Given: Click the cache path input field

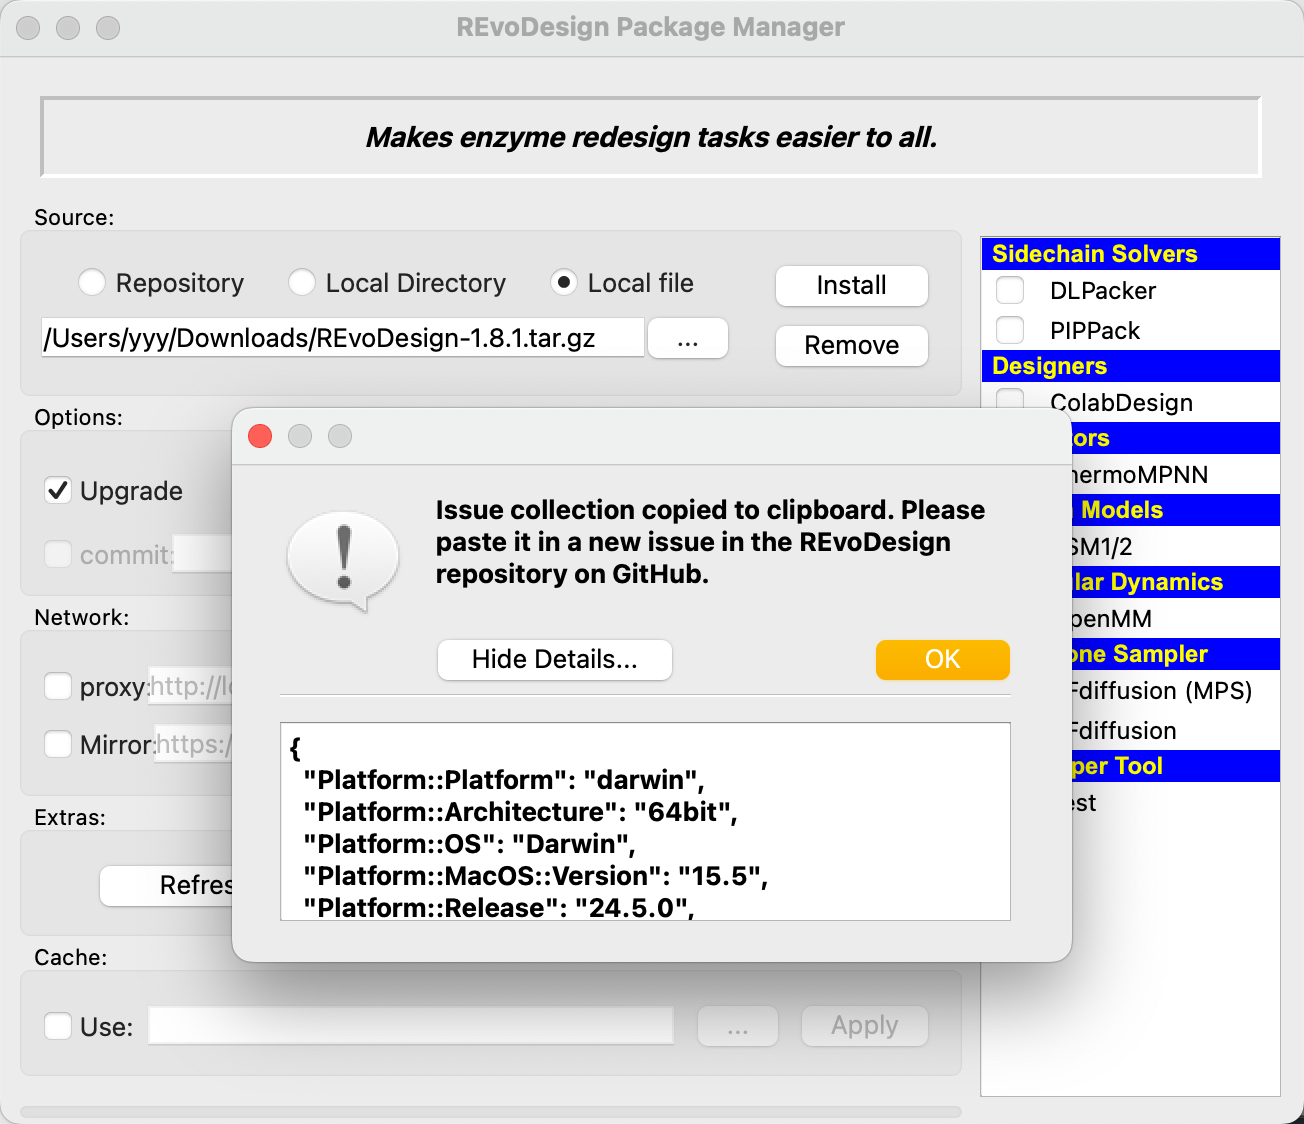Looking at the screenshot, I should 411,1026.
